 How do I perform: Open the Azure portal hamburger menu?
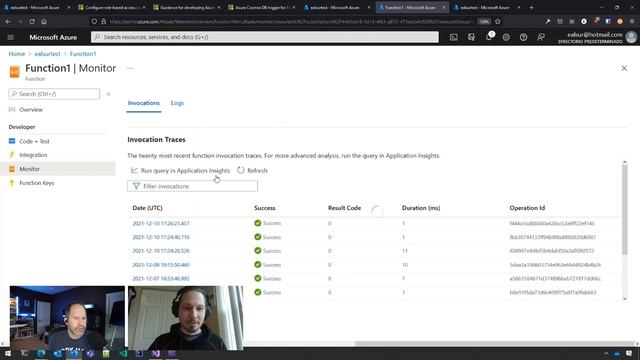click(11, 37)
